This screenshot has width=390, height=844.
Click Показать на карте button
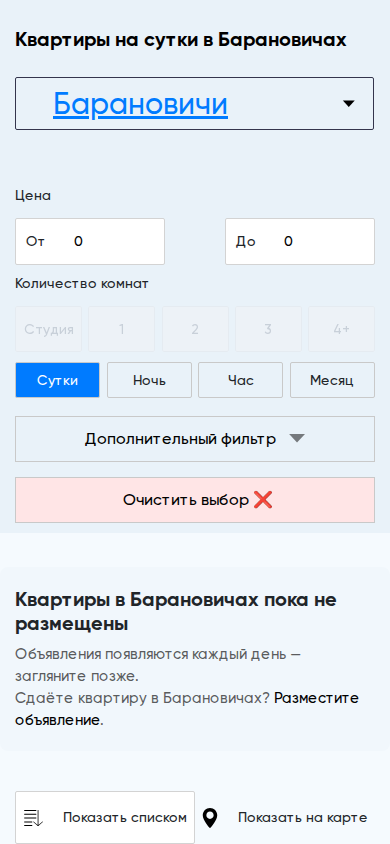[285, 817]
